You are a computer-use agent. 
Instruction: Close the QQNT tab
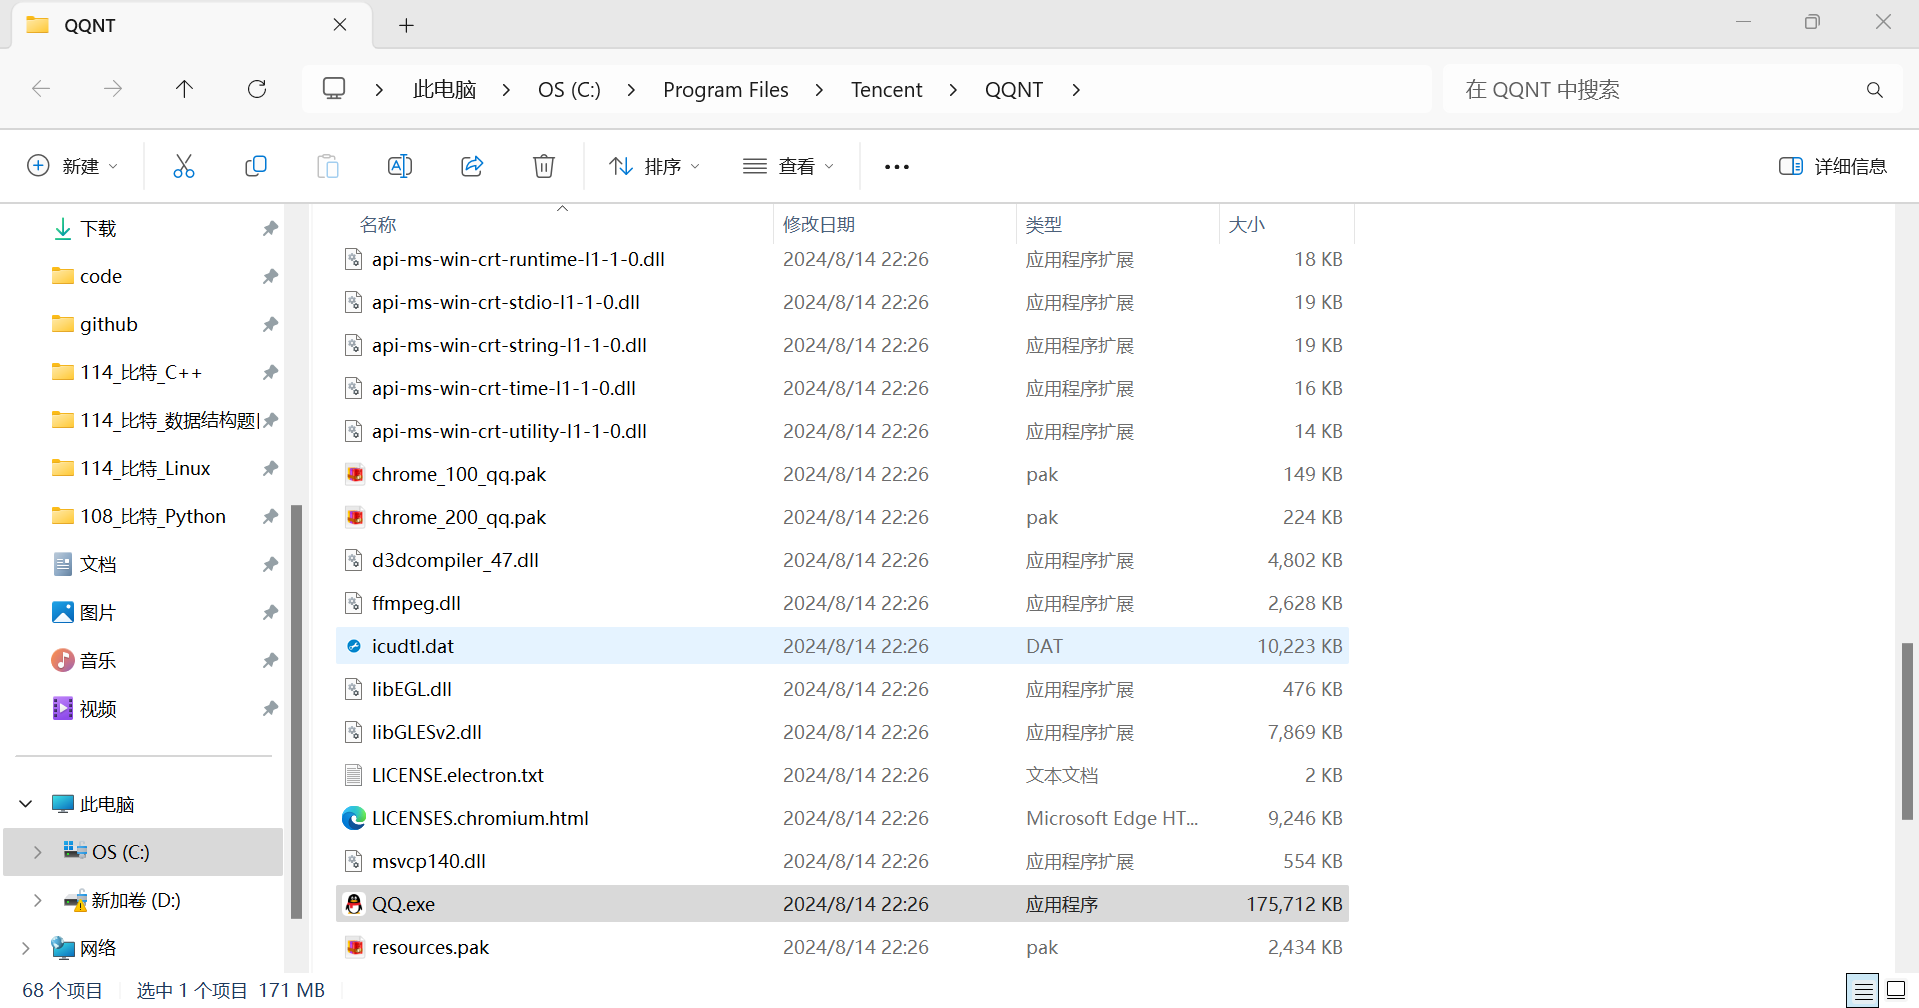pos(340,25)
